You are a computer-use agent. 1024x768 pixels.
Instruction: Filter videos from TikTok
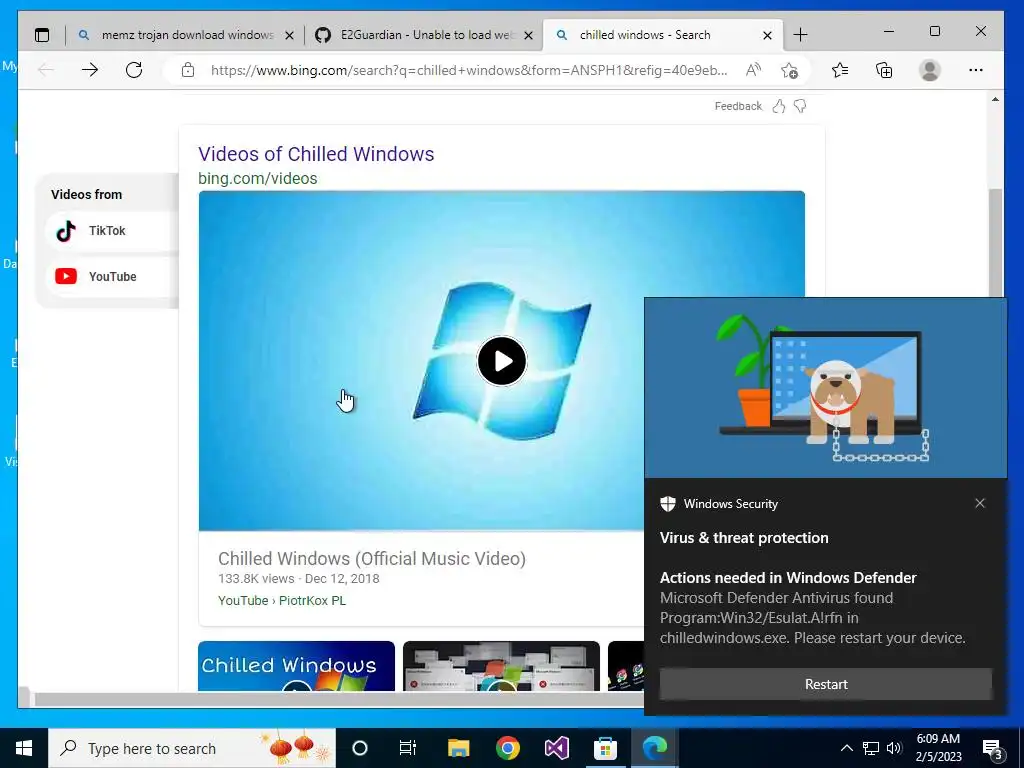click(x=111, y=231)
